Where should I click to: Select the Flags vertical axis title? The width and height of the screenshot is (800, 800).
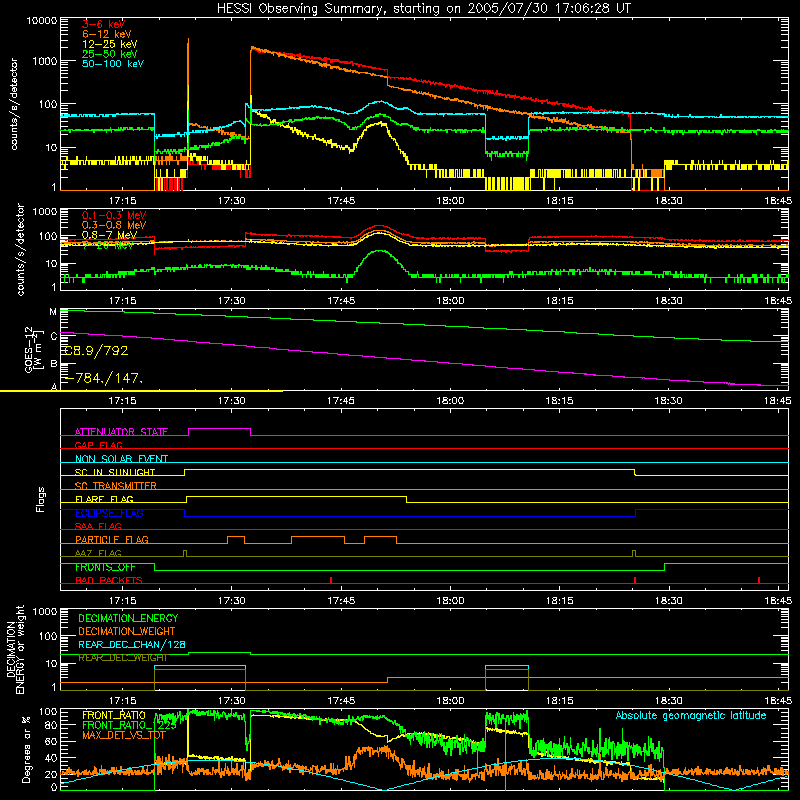point(41,499)
